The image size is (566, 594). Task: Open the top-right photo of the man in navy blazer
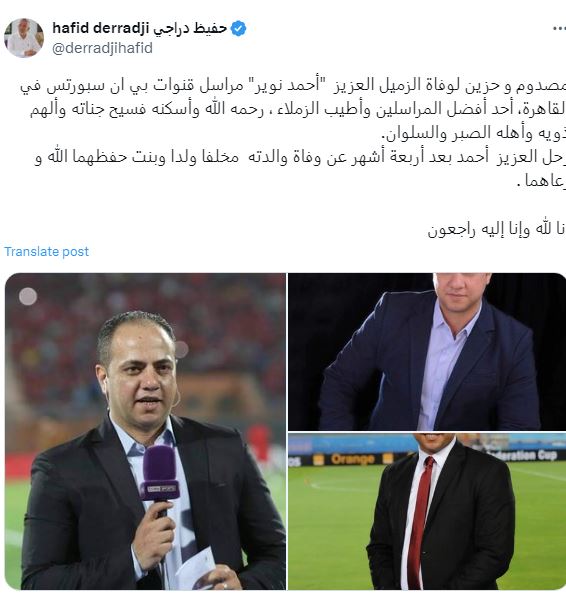pos(427,352)
